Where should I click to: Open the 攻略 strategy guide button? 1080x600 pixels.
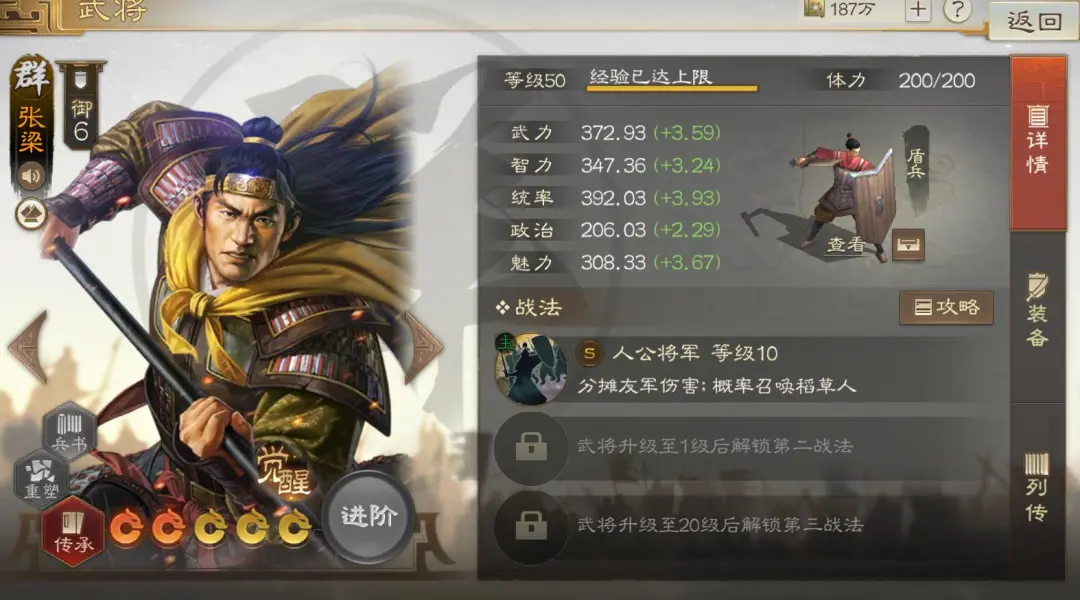point(946,307)
